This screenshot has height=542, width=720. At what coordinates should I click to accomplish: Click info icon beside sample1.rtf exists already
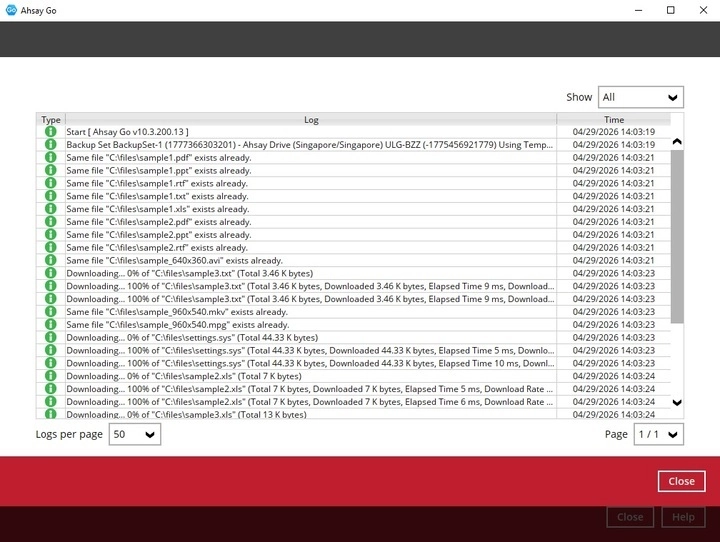(51, 183)
